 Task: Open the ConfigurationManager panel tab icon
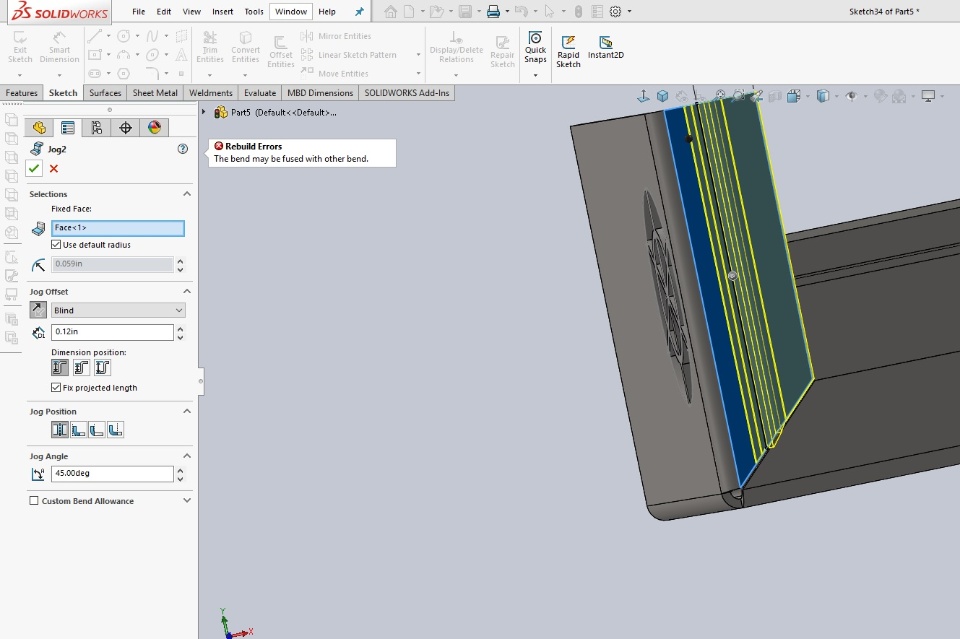pos(96,127)
